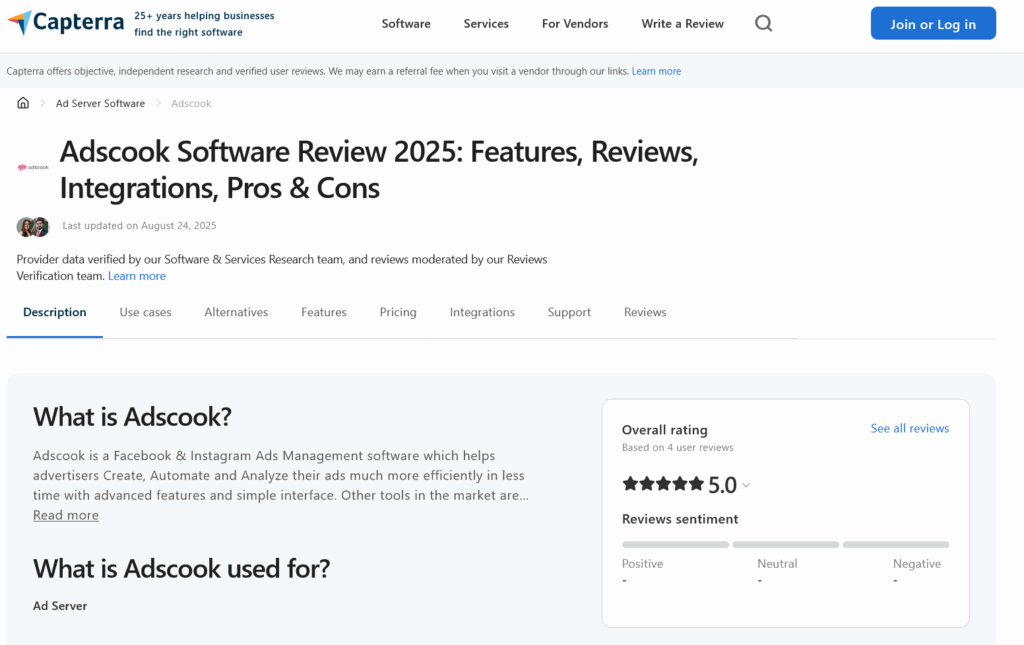Click the Neutral sentiment bar
The width and height of the screenshot is (1024, 645).
pos(786,544)
